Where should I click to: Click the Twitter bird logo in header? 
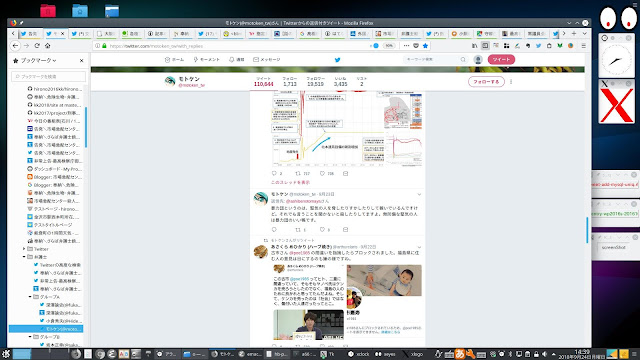coord(338,60)
